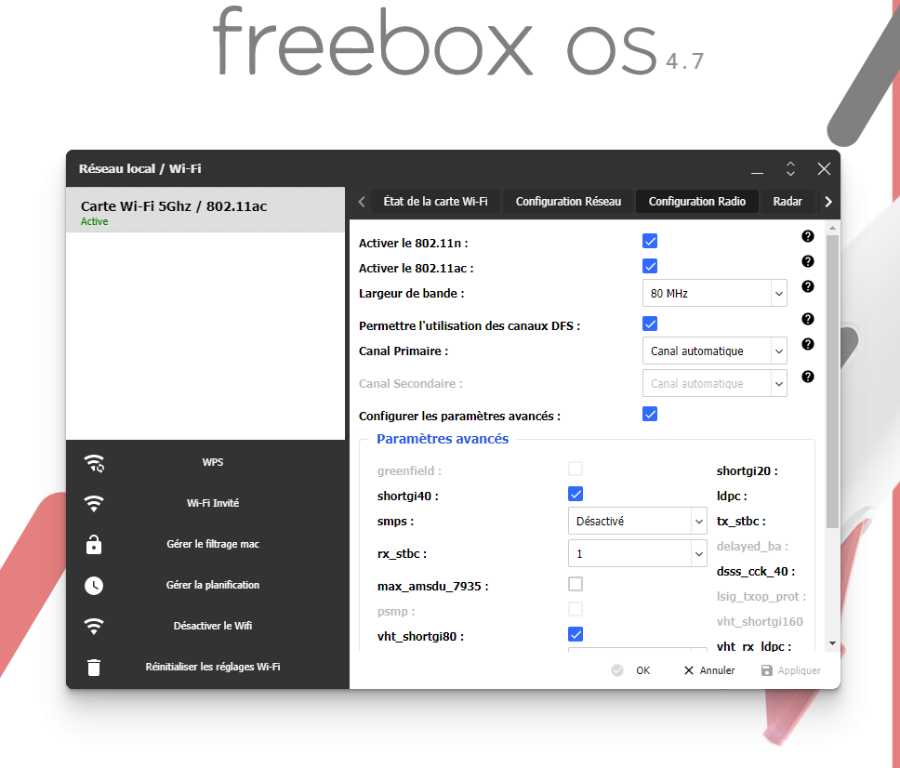Switch to the Configuration Réseau tab
This screenshot has width=900, height=768.
click(x=568, y=201)
